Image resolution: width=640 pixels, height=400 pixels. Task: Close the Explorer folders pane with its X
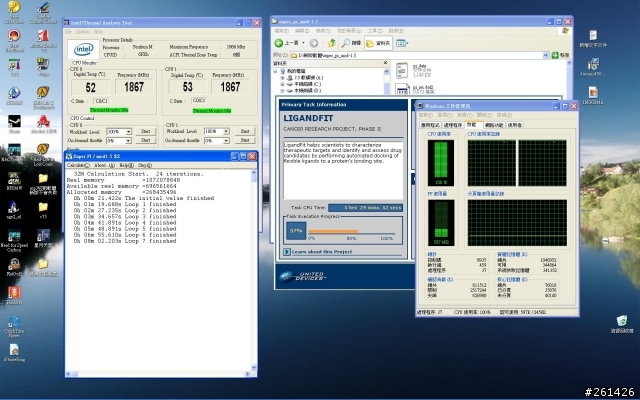385,63
